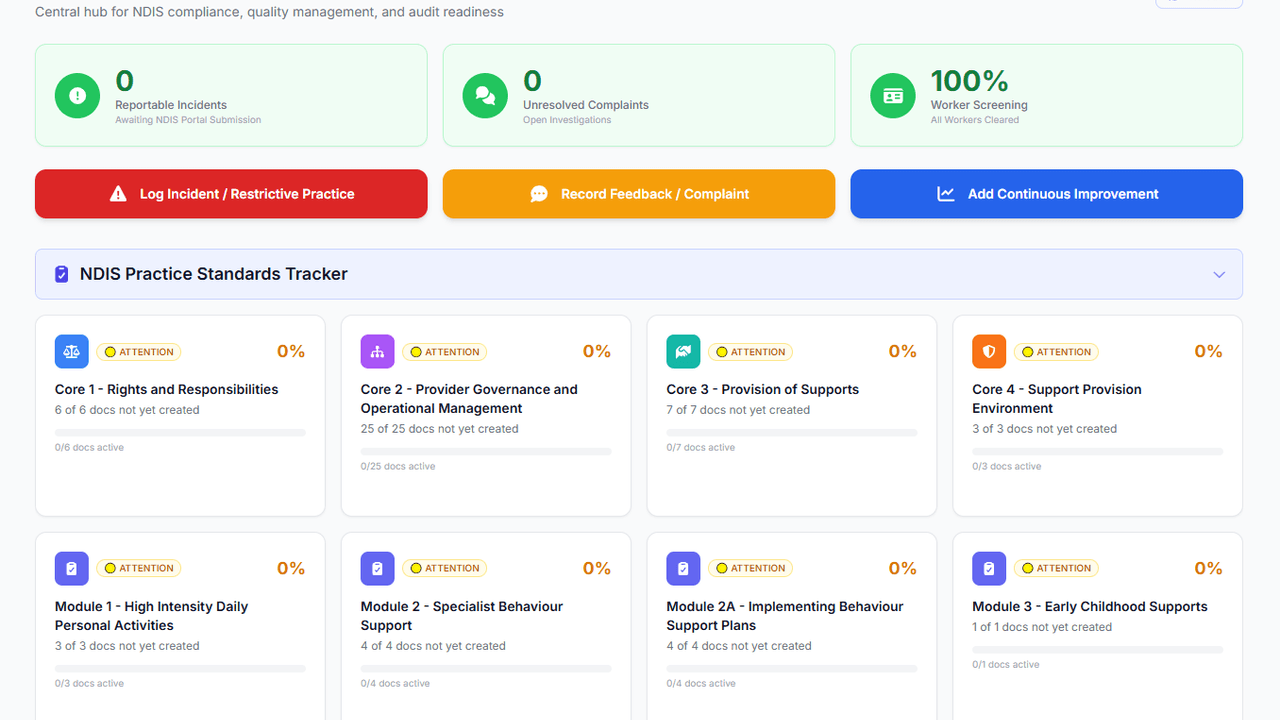Click chart icon on Add Continuous Improvement button

point(946,194)
